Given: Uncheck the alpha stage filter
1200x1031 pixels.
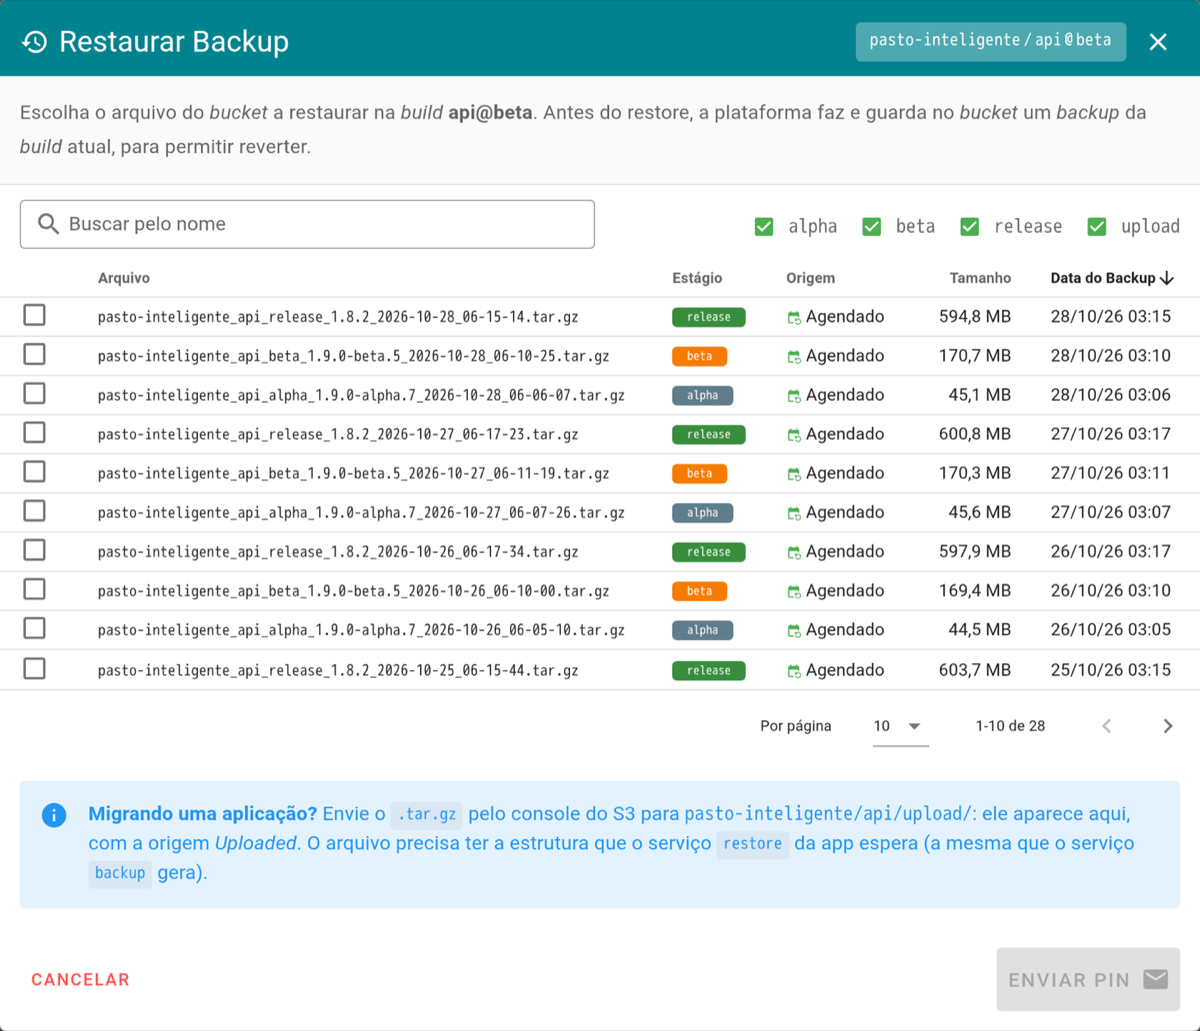Looking at the screenshot, I should [764, 226].
